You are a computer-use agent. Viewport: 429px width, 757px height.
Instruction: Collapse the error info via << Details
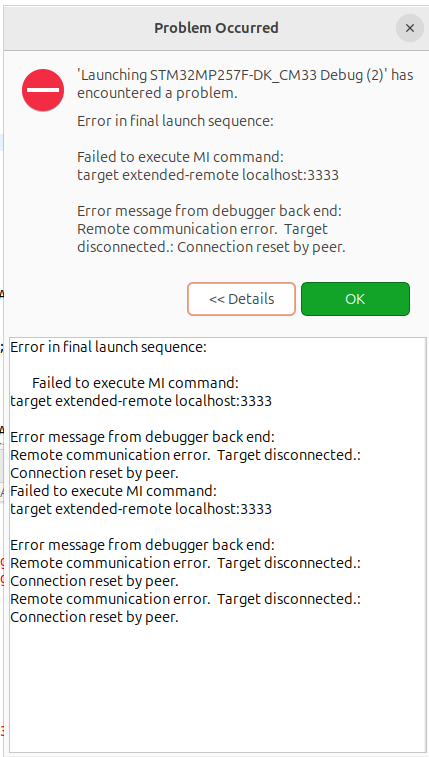241,299
